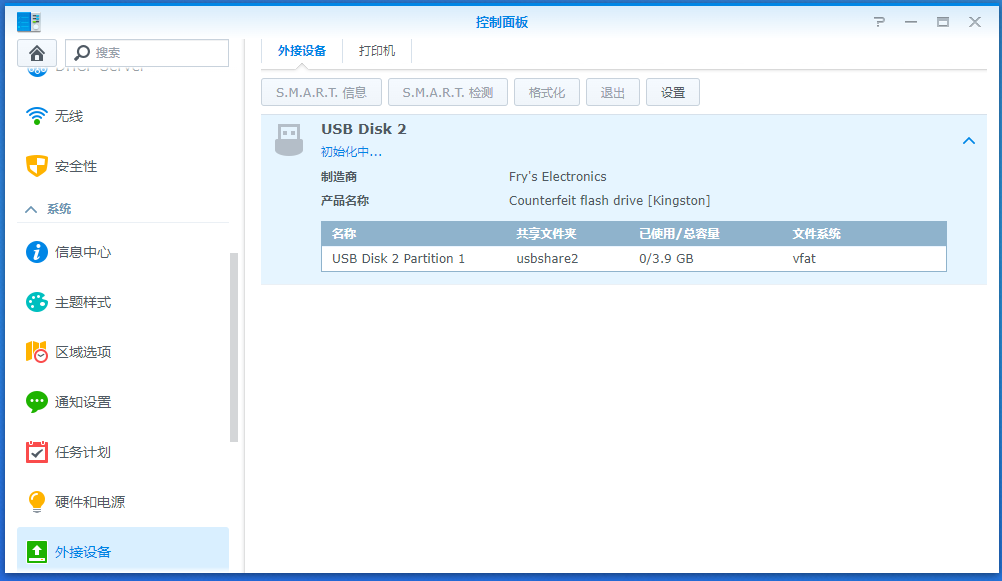
Task: Select the 无线 sidebar label
Action: [69, 116]
